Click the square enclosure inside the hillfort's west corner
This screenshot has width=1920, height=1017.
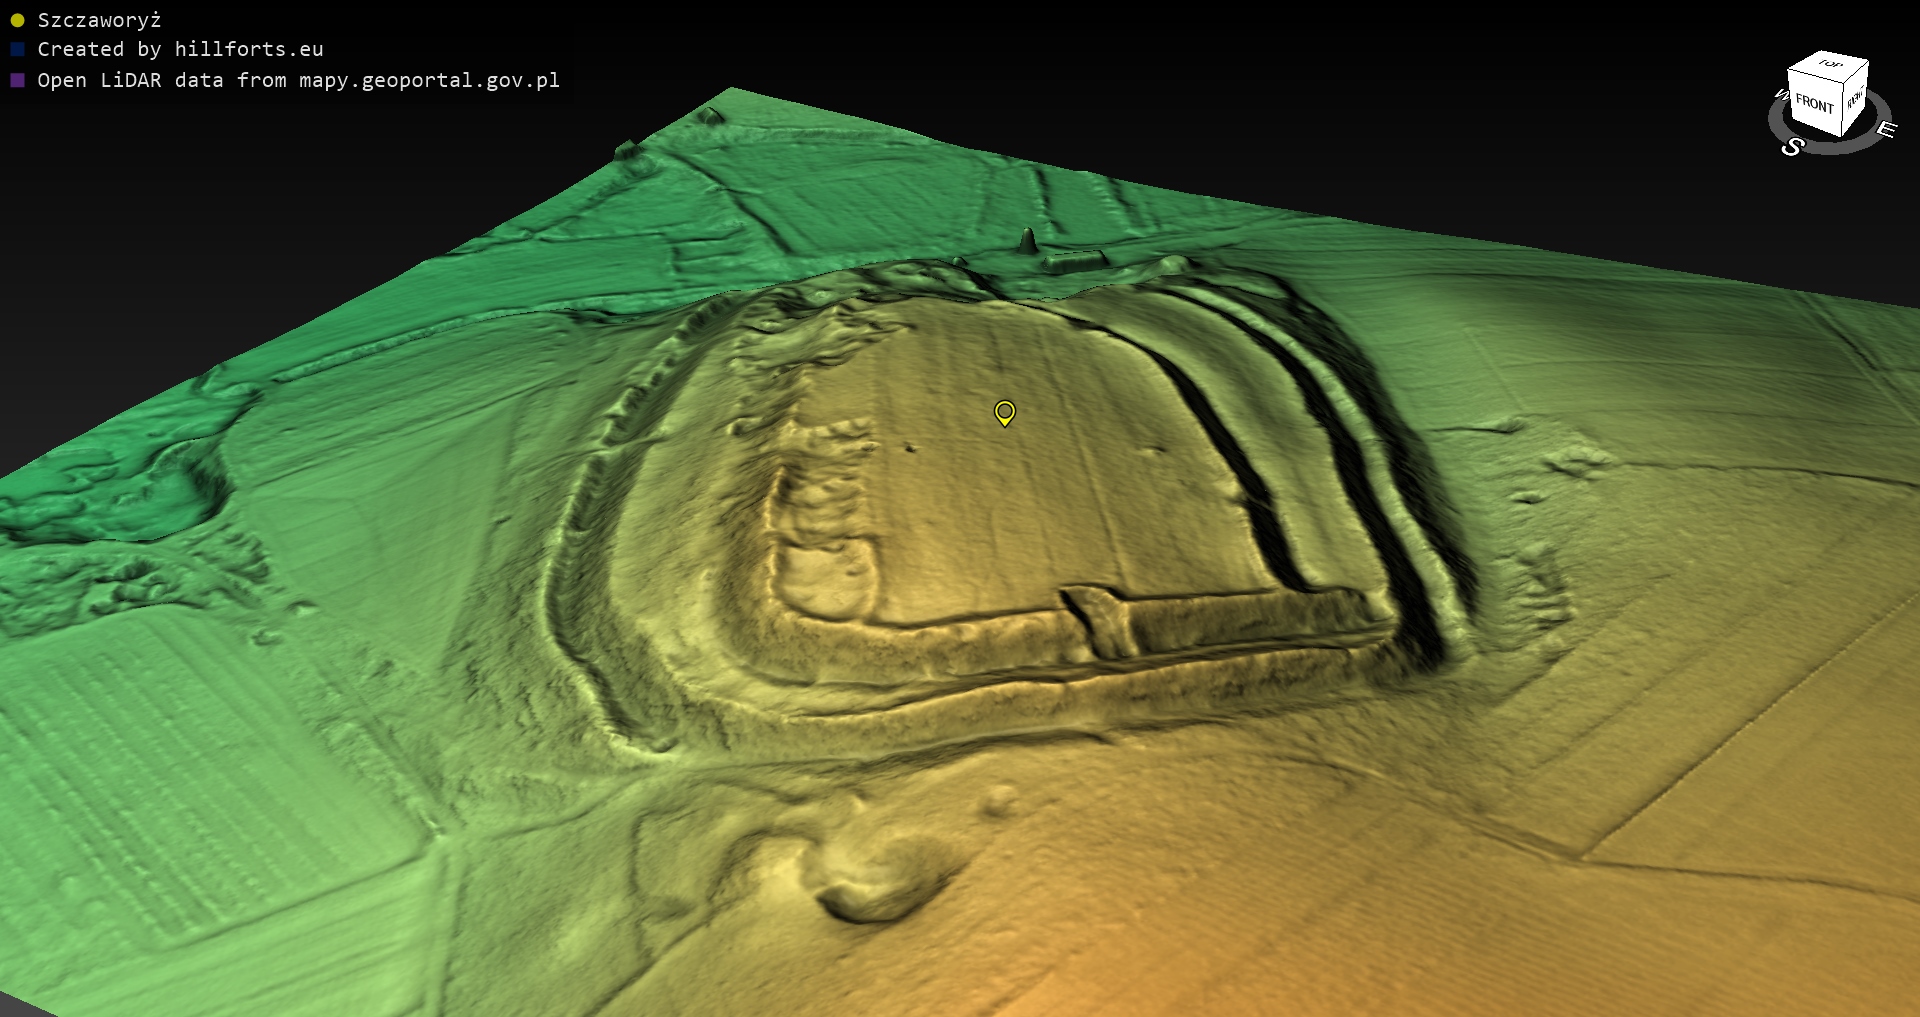point(825,575)
